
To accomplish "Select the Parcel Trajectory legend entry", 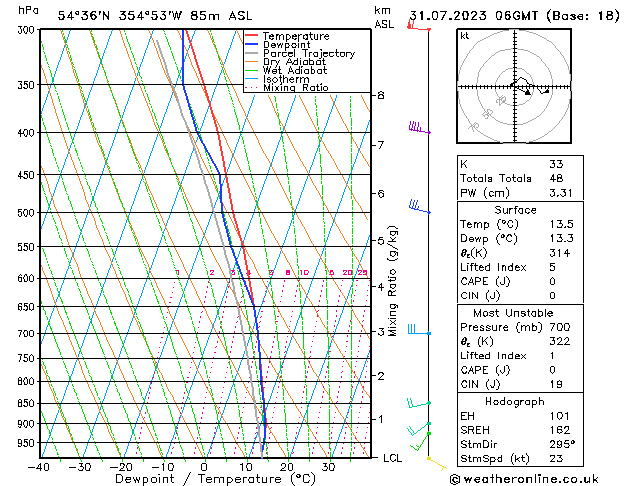I will click(308, 54).
